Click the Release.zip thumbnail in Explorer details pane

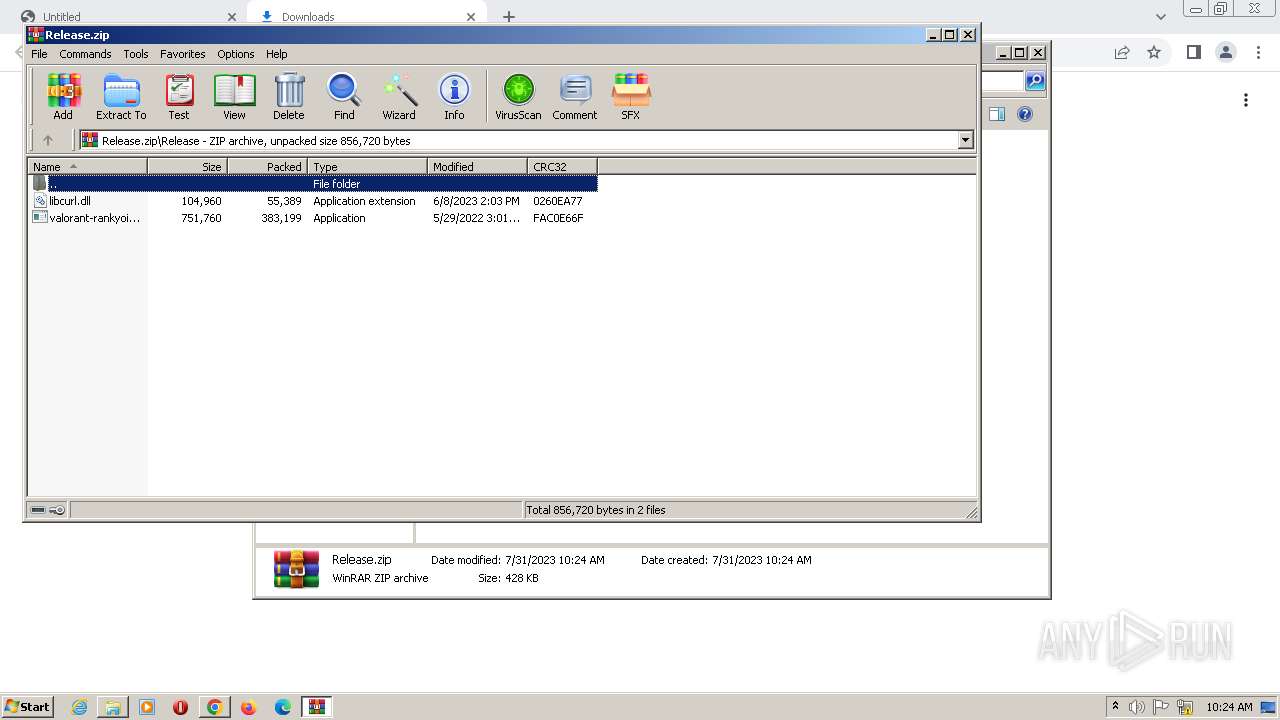[297, 569]
